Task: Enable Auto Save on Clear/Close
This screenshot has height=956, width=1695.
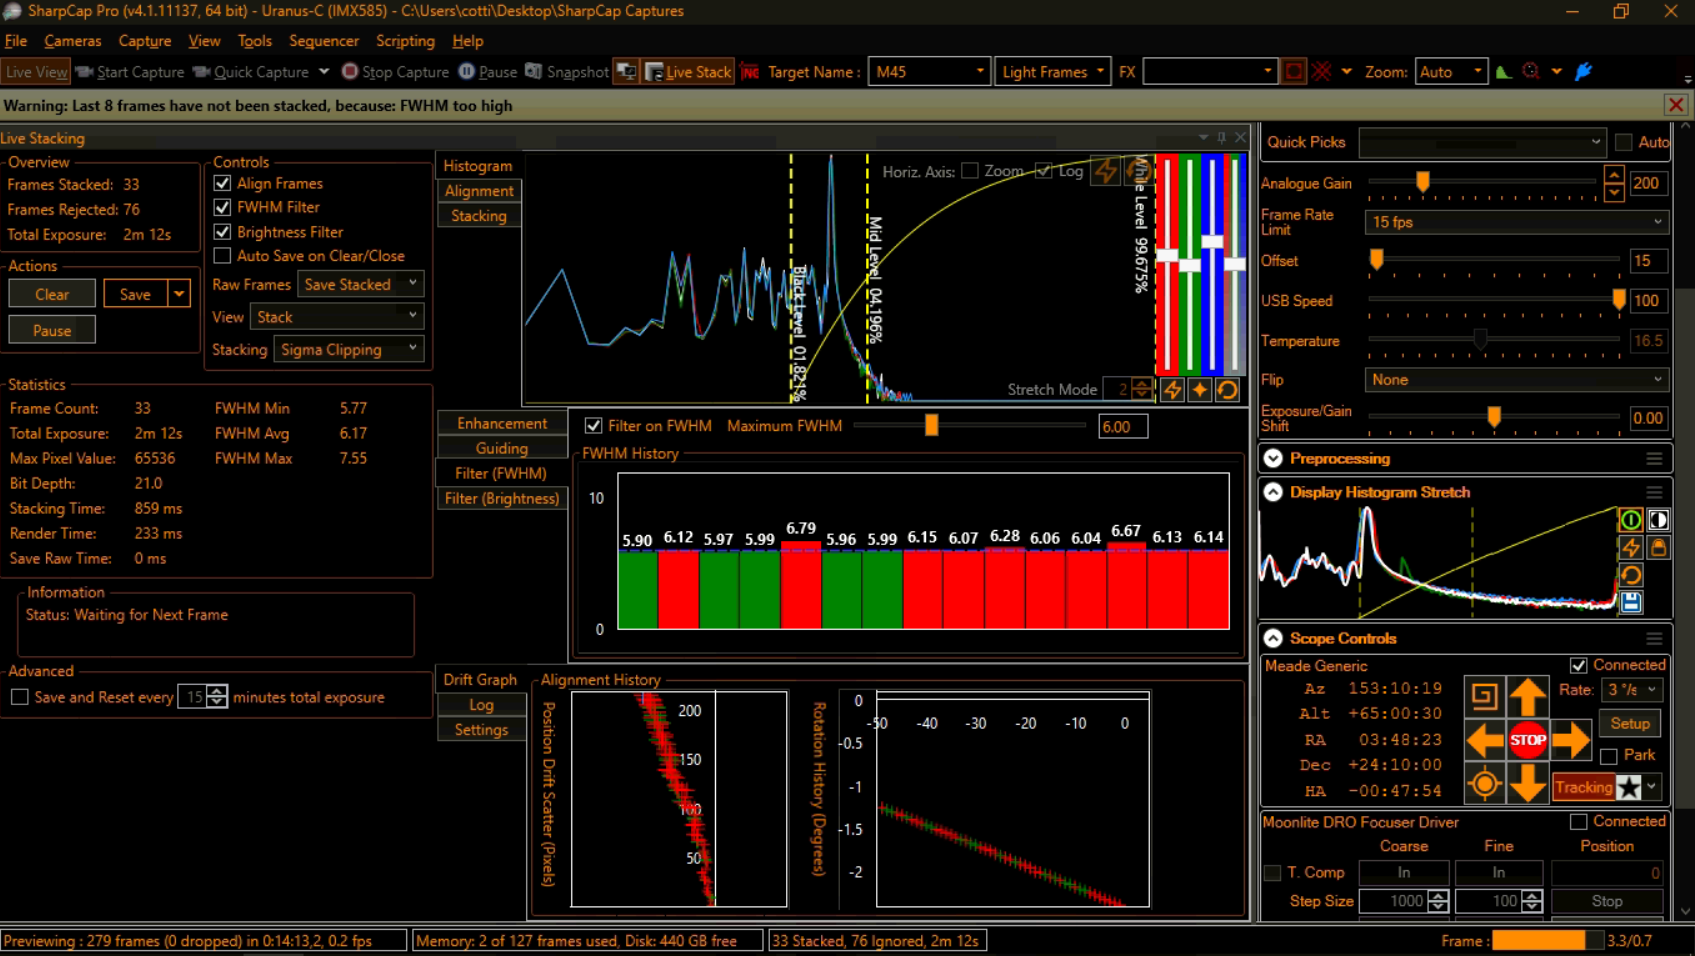Action: (222, 256)
